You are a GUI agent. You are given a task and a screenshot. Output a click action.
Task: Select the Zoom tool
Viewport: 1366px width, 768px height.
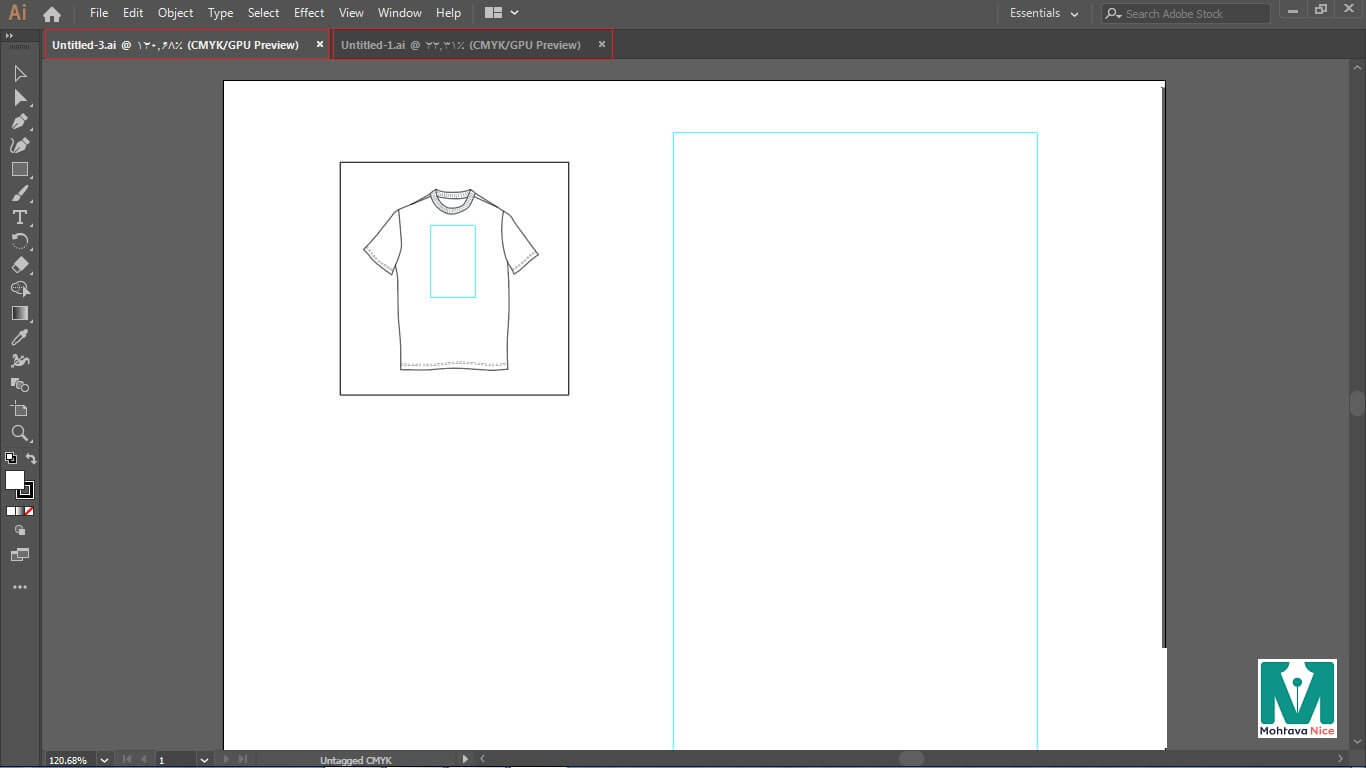coord(19,433)
